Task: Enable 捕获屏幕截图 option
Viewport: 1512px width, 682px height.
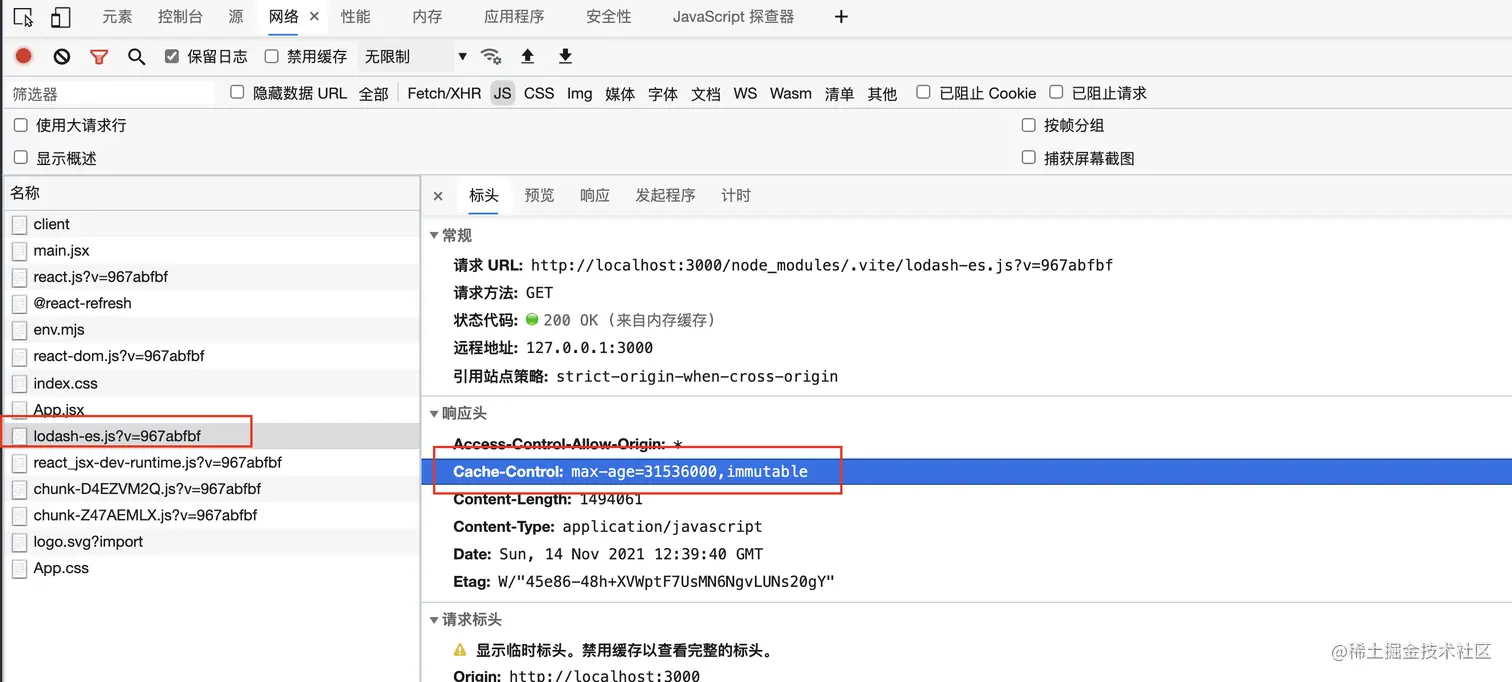Action: [x=1028, y=157]
